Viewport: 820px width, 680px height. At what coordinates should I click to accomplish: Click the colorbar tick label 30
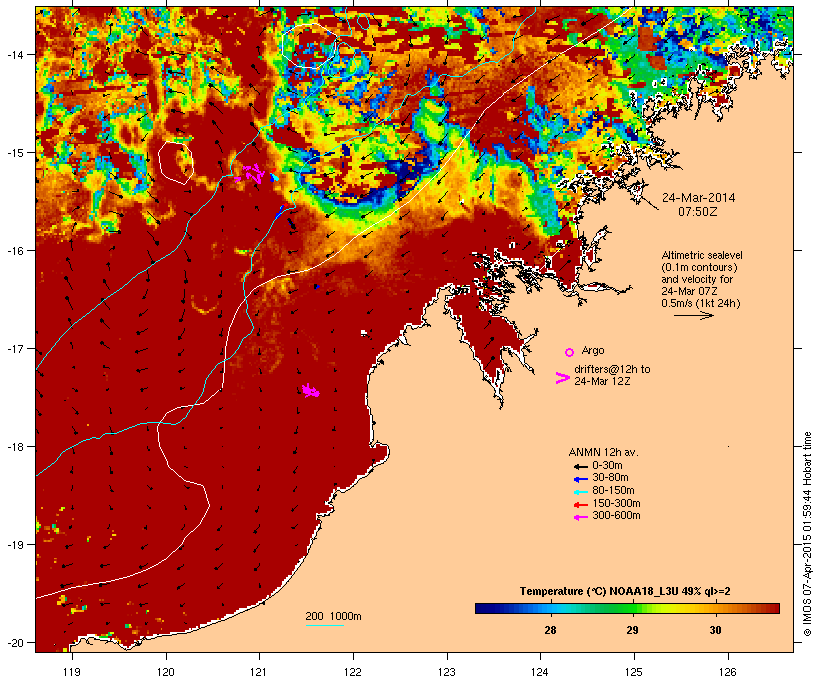pyautogui.click(x=715, y=630)
